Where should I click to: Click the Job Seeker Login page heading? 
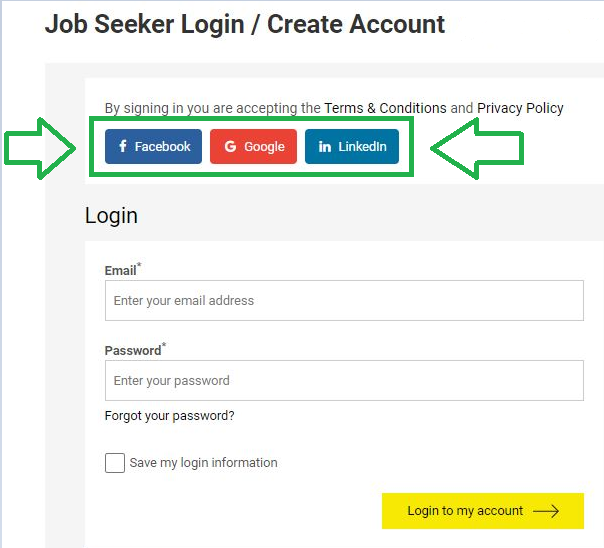tap(245, 24)
